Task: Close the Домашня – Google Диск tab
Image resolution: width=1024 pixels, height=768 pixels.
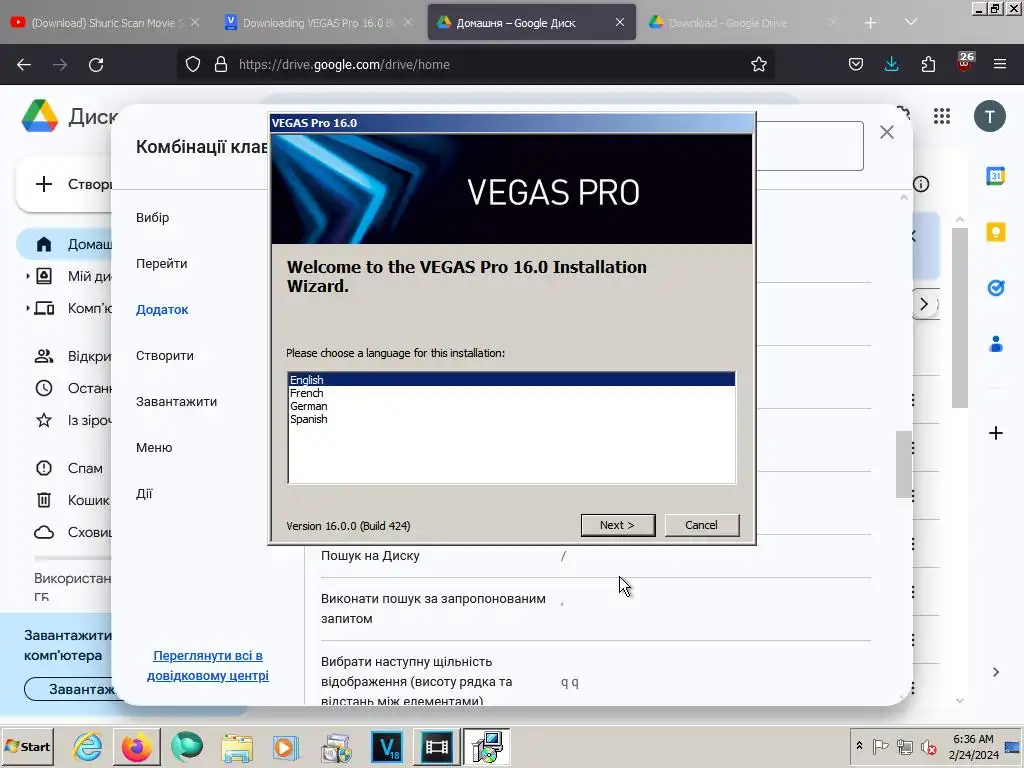Action: (x=620, y=22)
